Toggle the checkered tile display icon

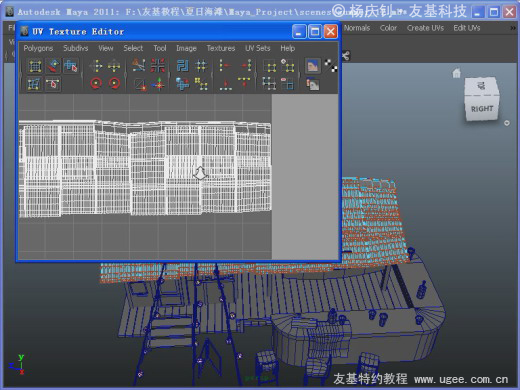pos(331,66)
